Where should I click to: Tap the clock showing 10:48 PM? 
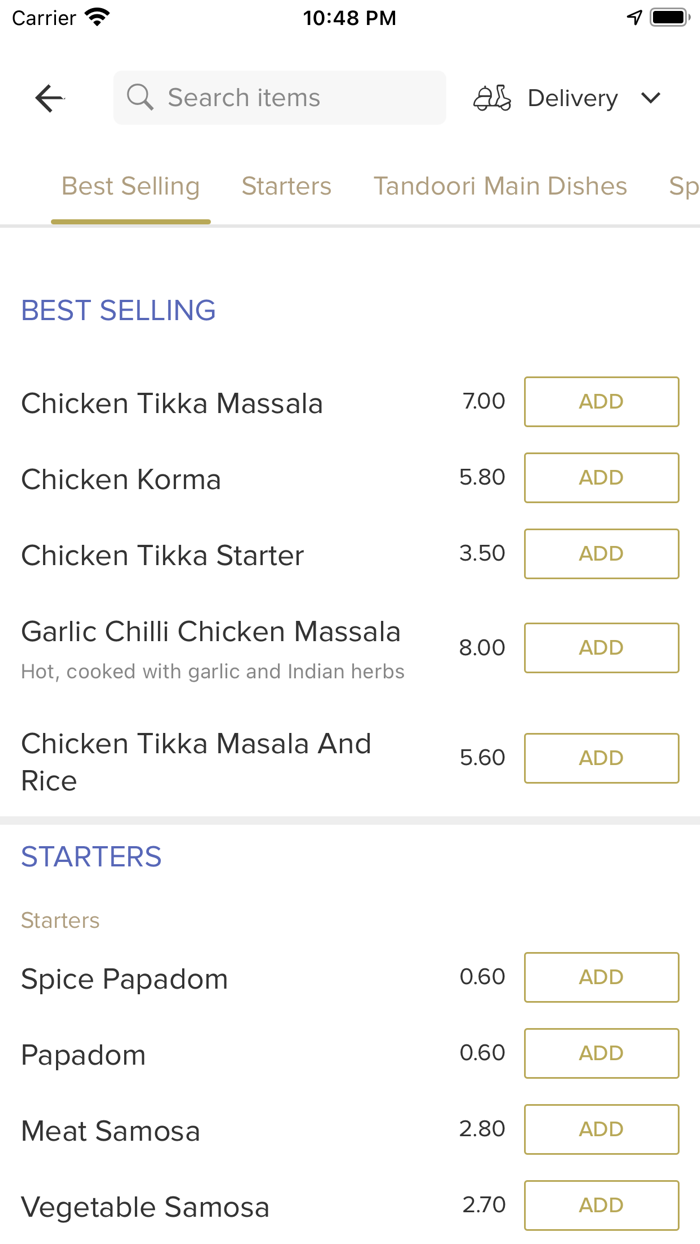click(x=349, y=16)
